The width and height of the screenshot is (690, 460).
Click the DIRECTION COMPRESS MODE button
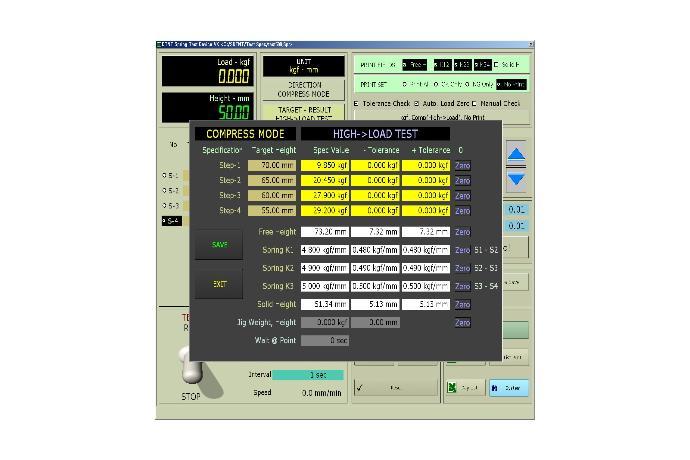click(304, 89)
